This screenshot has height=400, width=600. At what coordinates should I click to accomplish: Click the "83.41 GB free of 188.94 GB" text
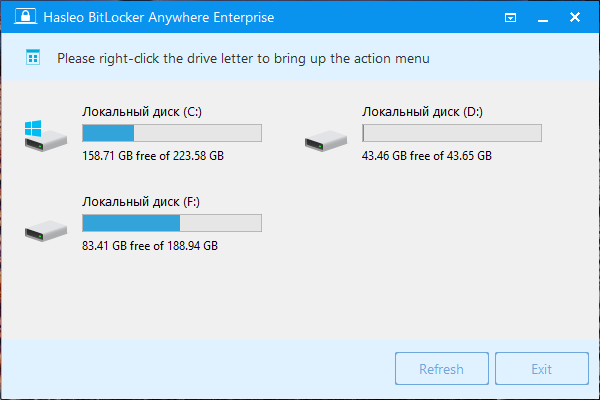point(150,246)
